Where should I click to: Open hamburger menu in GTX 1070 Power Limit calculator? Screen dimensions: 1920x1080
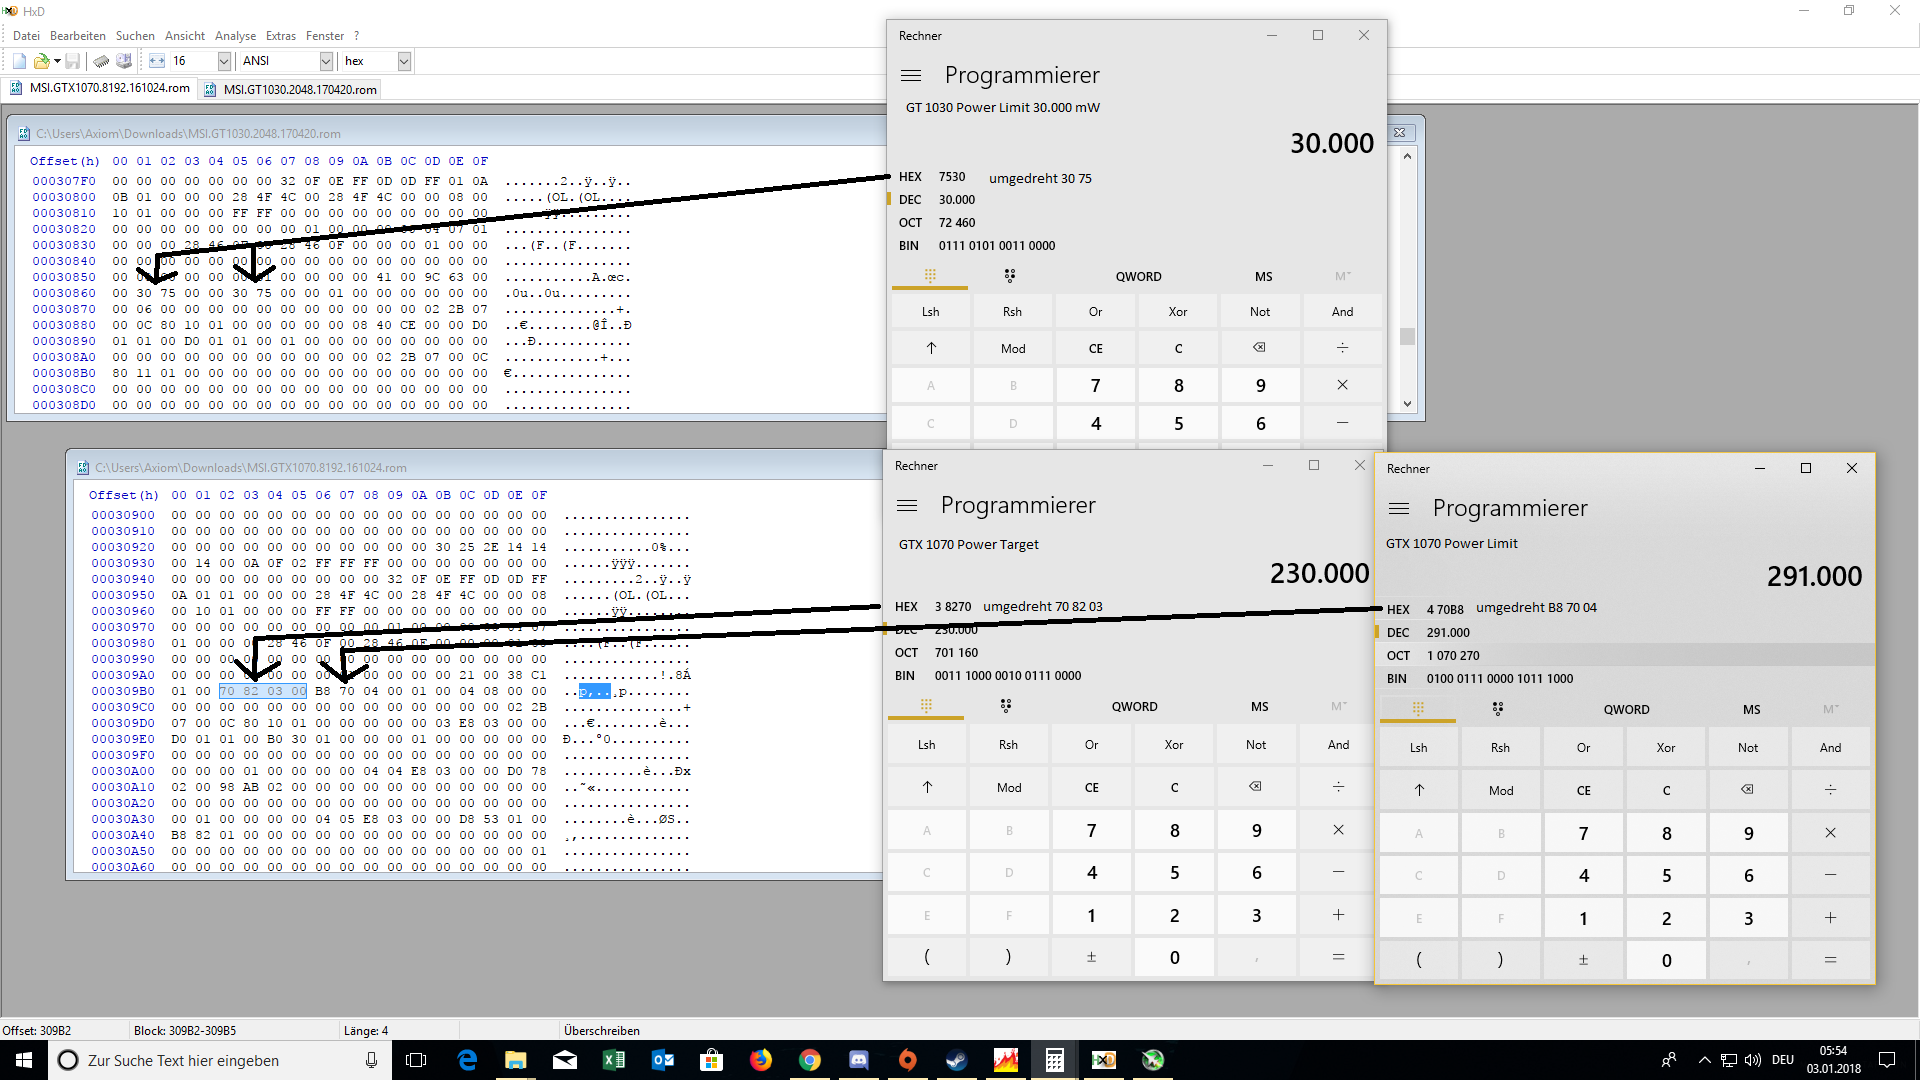(1399, 508)
